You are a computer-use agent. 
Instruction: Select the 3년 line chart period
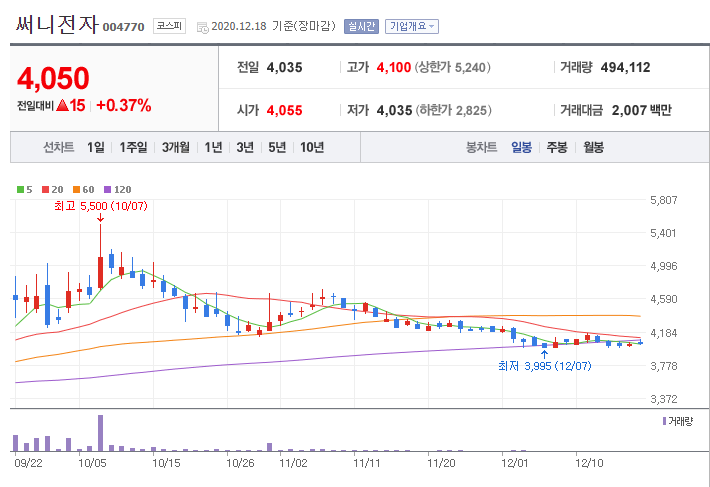click(245, 147)
